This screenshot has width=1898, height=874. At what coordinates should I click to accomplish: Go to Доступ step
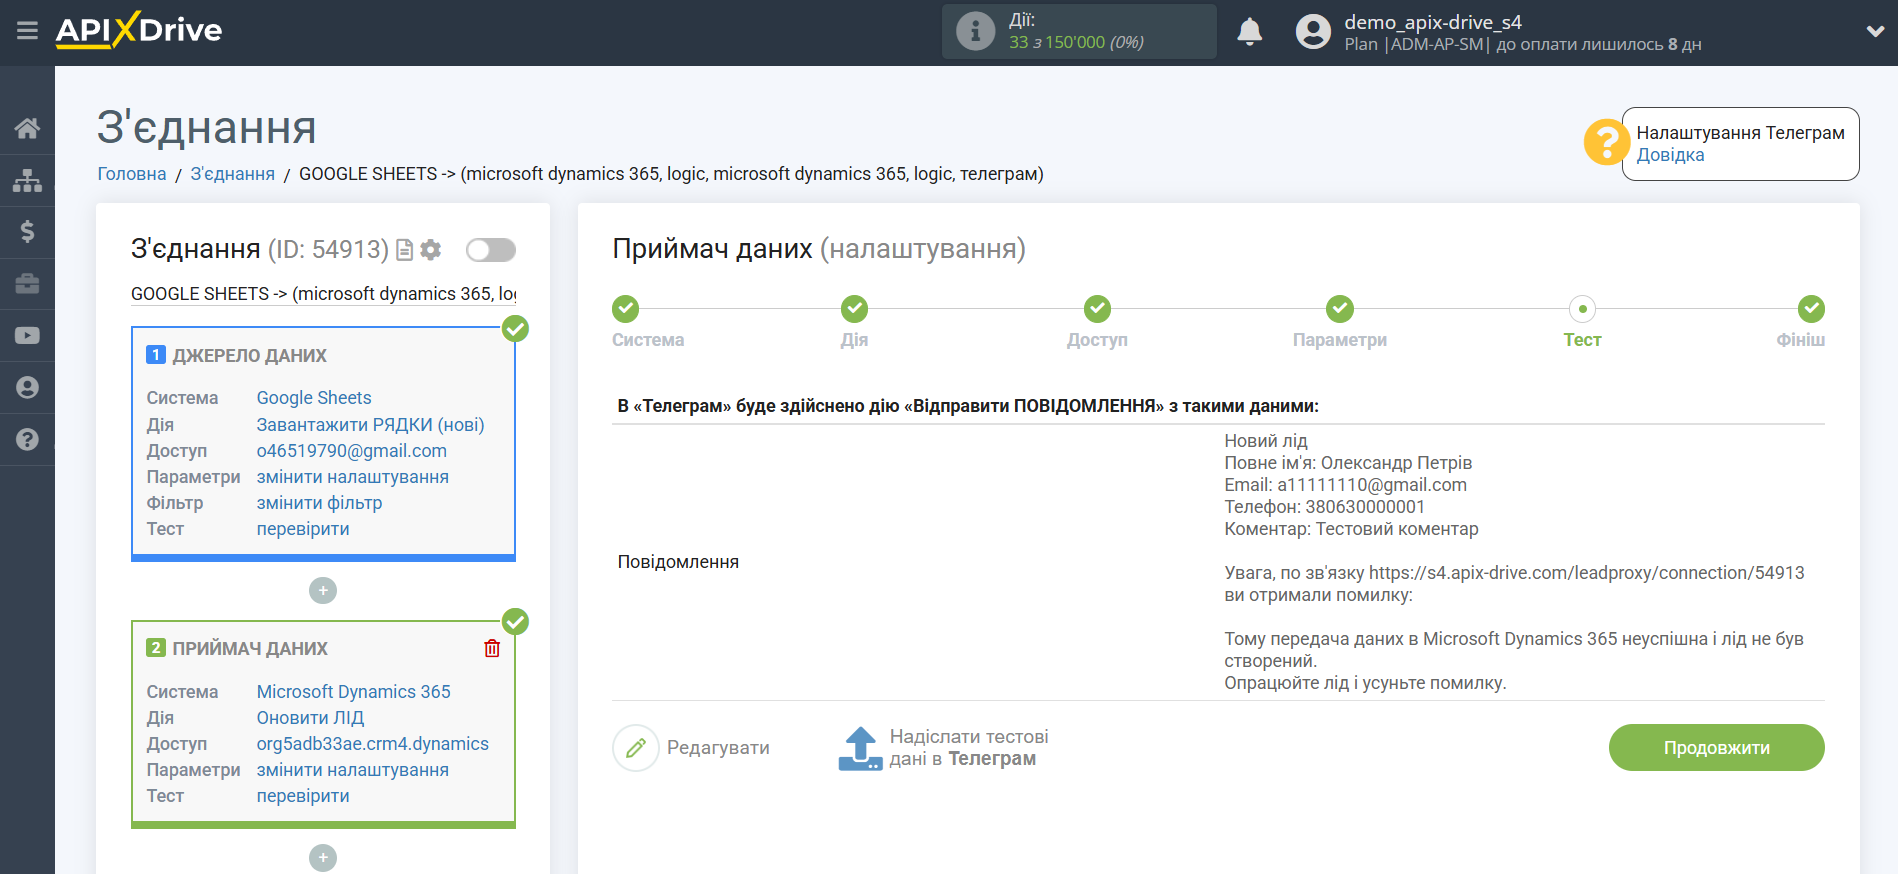pos(1097,309)
